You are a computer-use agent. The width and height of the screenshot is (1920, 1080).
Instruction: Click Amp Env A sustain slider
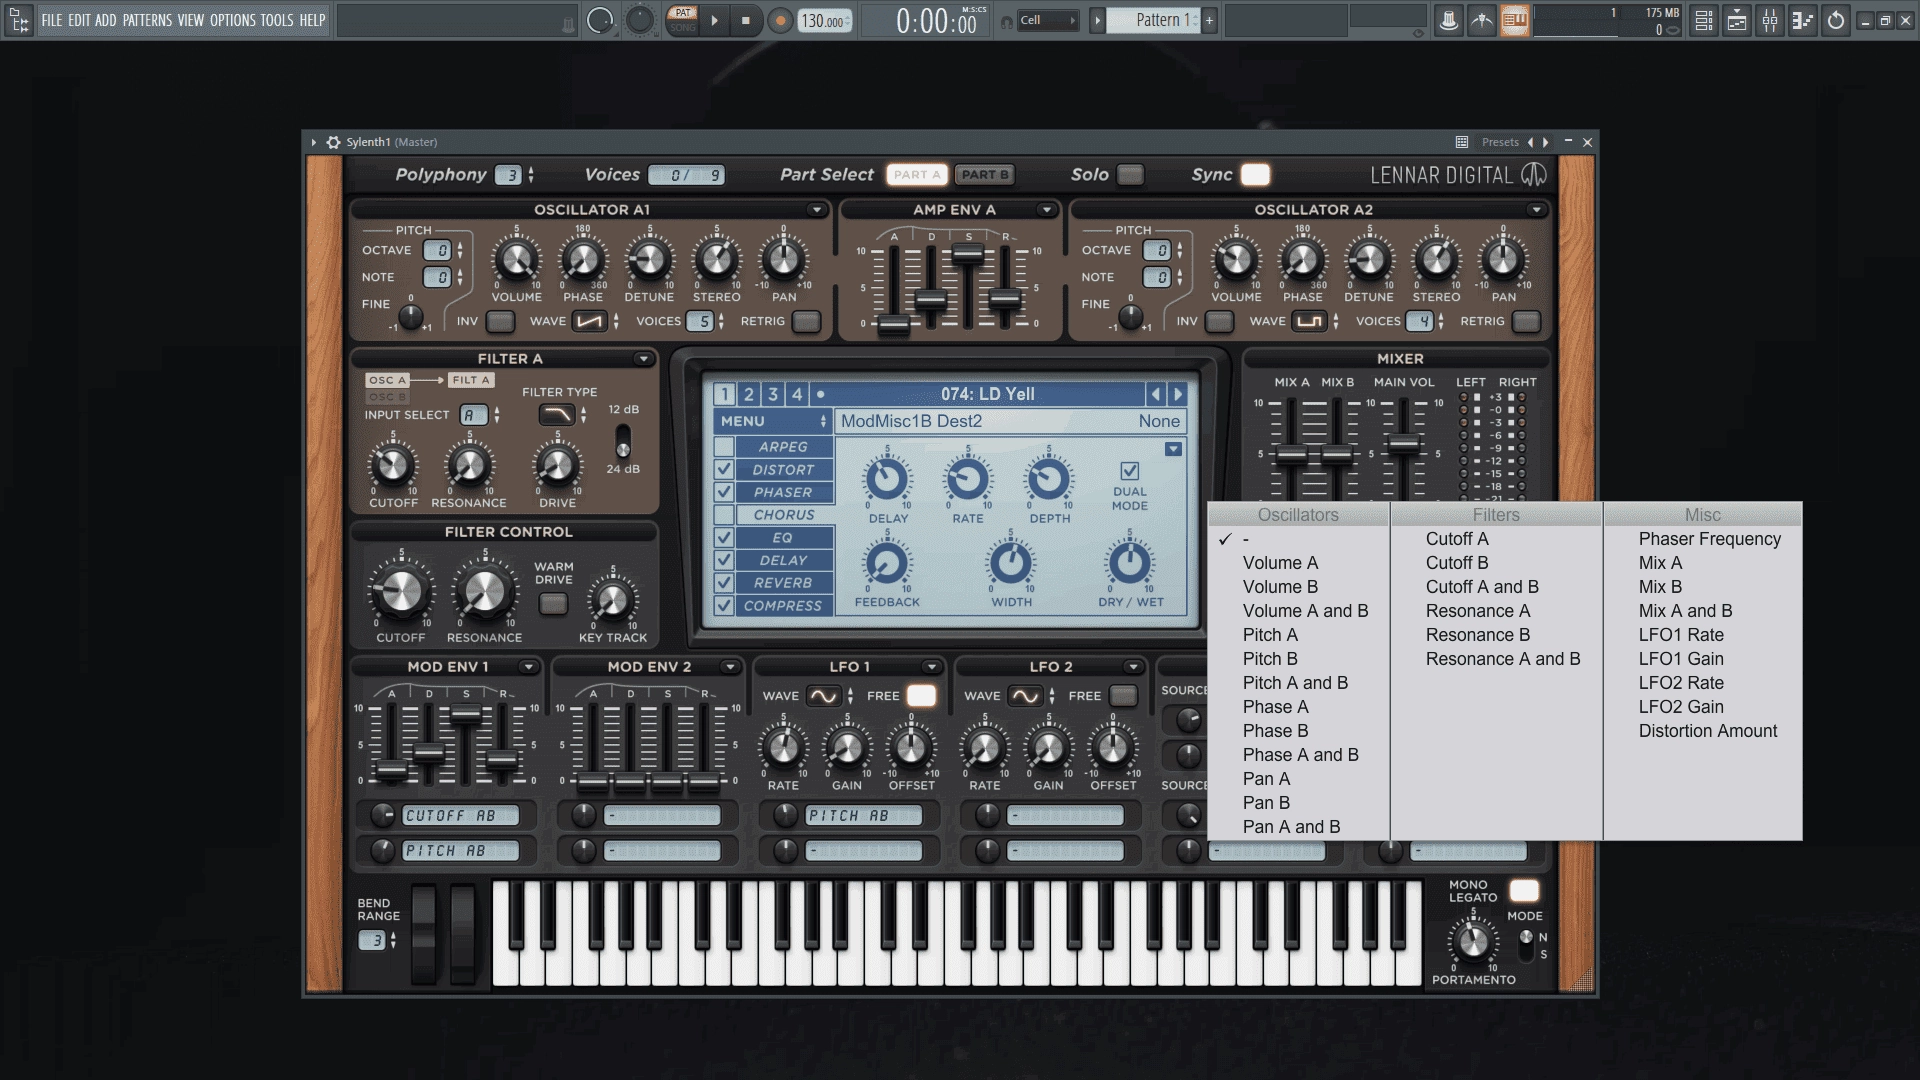967,254
